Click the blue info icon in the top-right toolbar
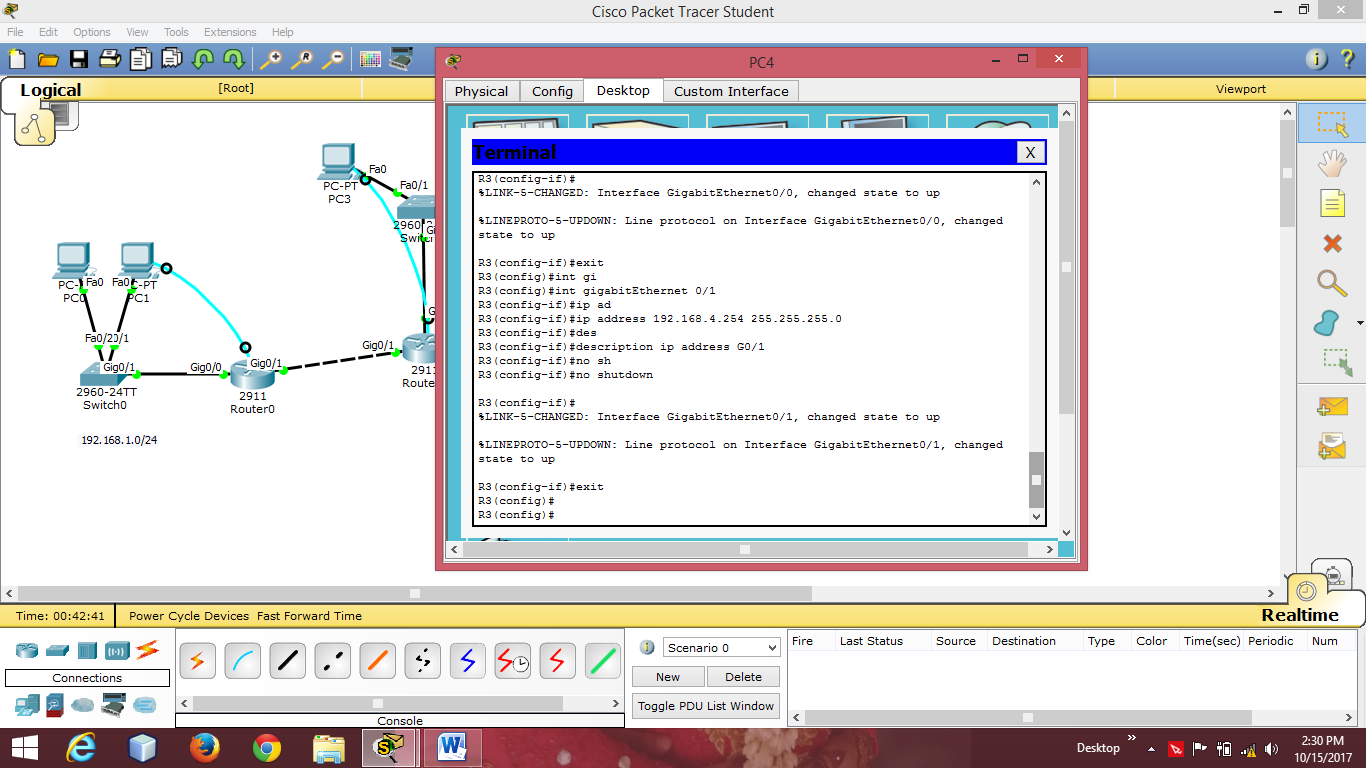This screenshot has height=768, width=1366. (1318, 59)
